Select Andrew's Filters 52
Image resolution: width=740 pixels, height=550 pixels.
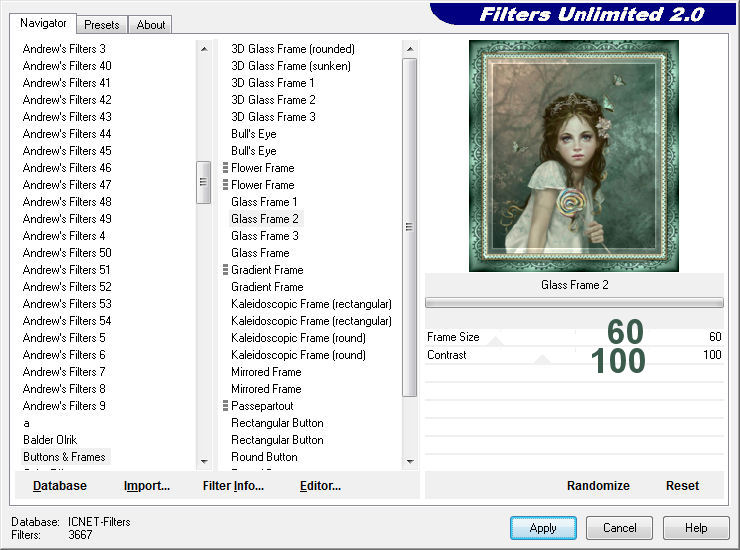click(x=67, y=287)
